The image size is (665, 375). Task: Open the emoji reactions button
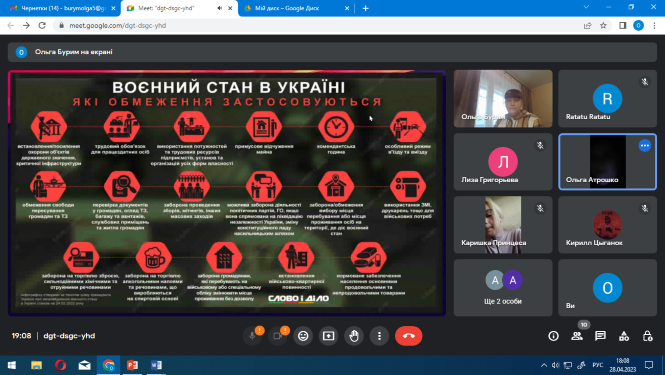tap(303, 336)
